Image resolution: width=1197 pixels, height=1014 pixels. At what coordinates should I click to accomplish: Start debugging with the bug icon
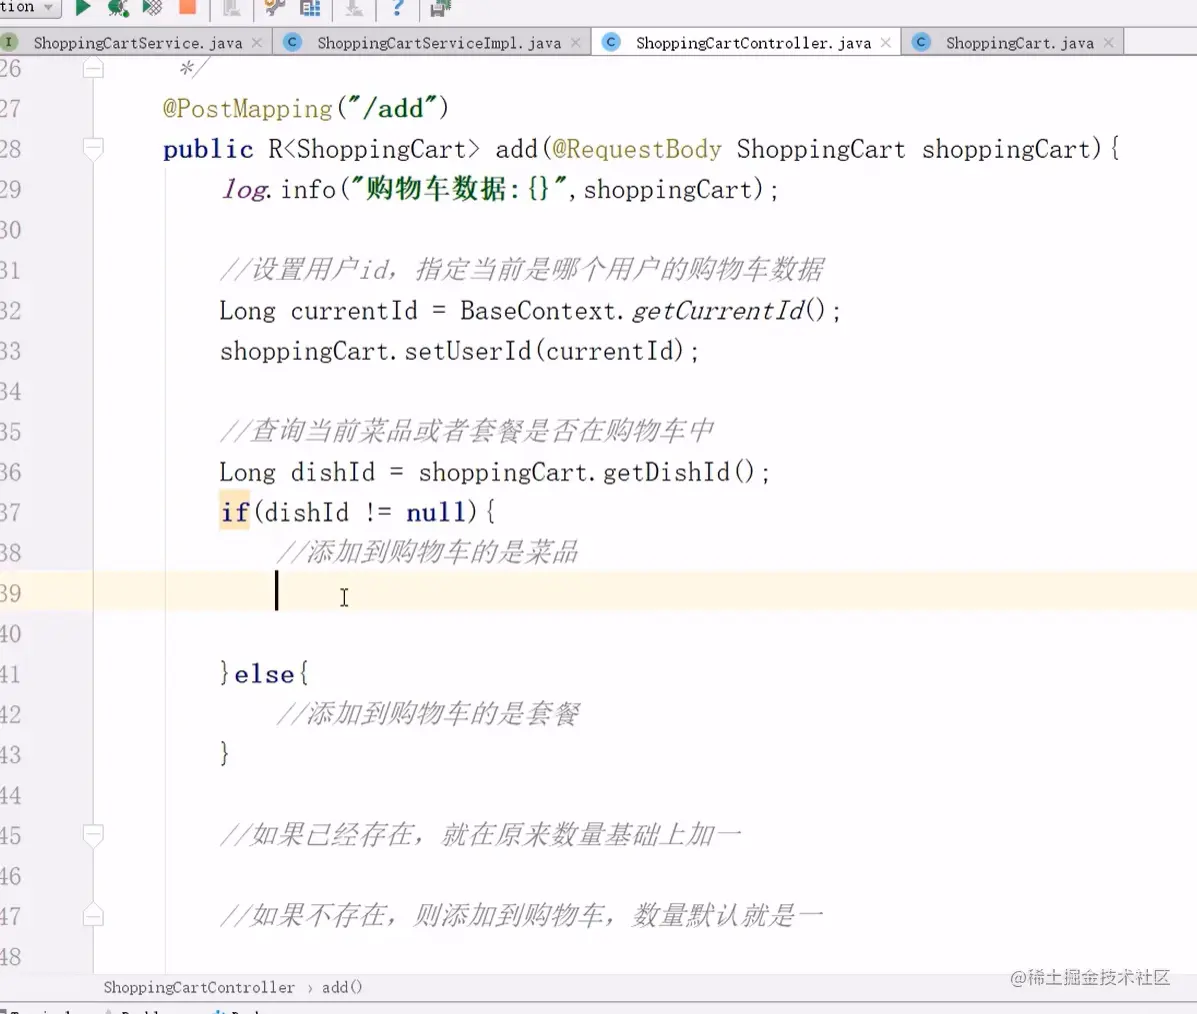118,8
